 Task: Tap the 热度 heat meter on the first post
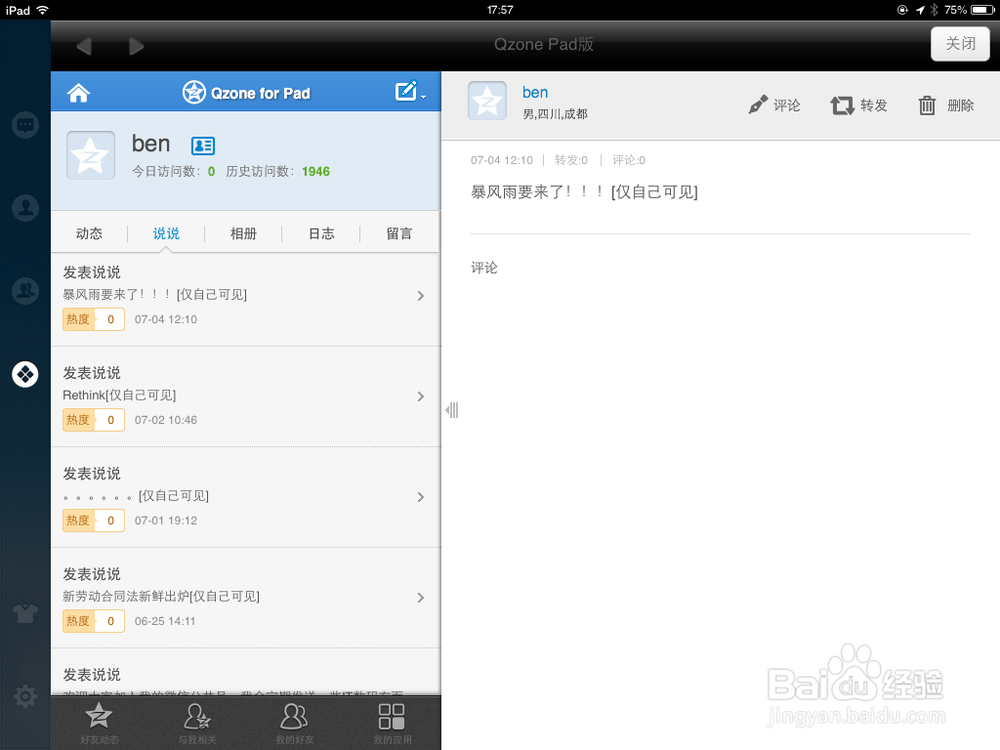[x=93, y=319]
